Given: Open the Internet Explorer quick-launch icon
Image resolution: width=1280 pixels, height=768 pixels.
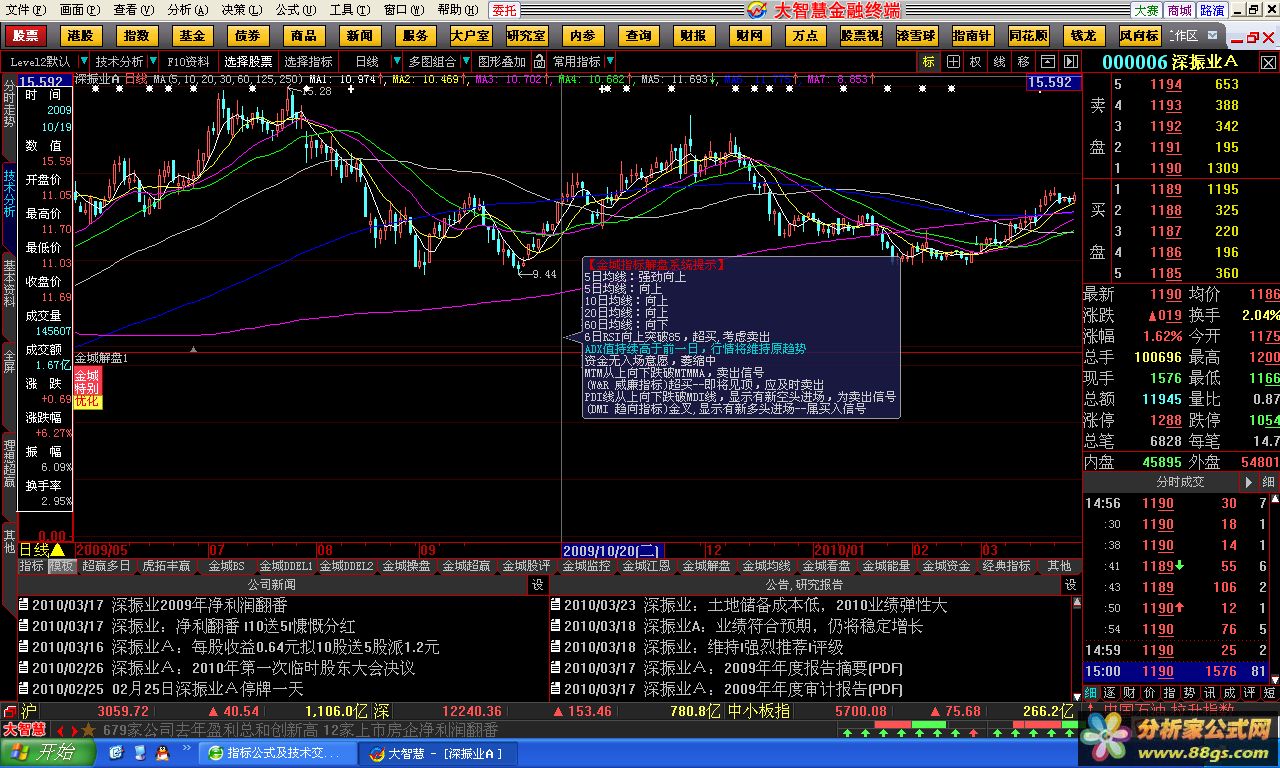Looking at the screenshot, I should (116, 753).
